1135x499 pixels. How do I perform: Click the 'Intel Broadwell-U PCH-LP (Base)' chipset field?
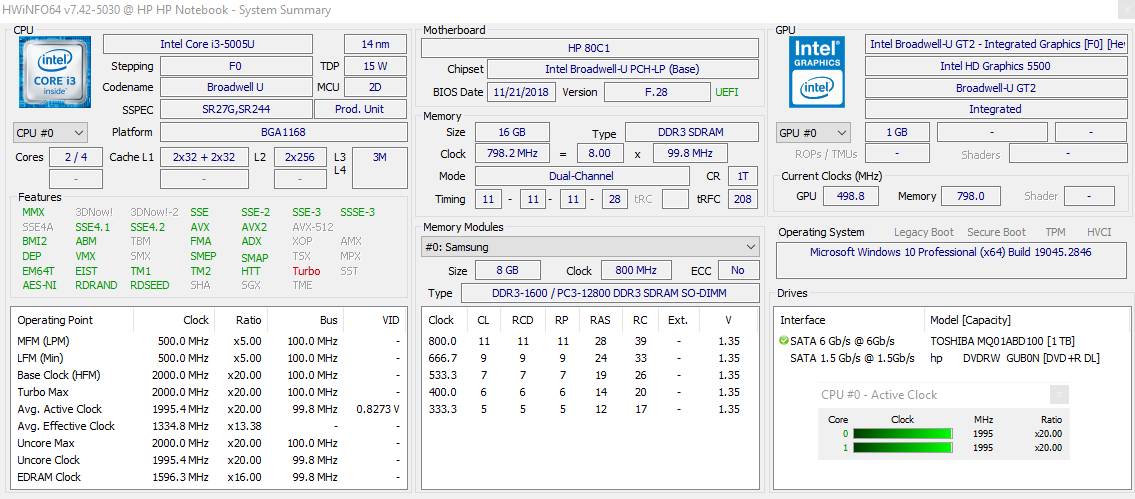[623, 70]
